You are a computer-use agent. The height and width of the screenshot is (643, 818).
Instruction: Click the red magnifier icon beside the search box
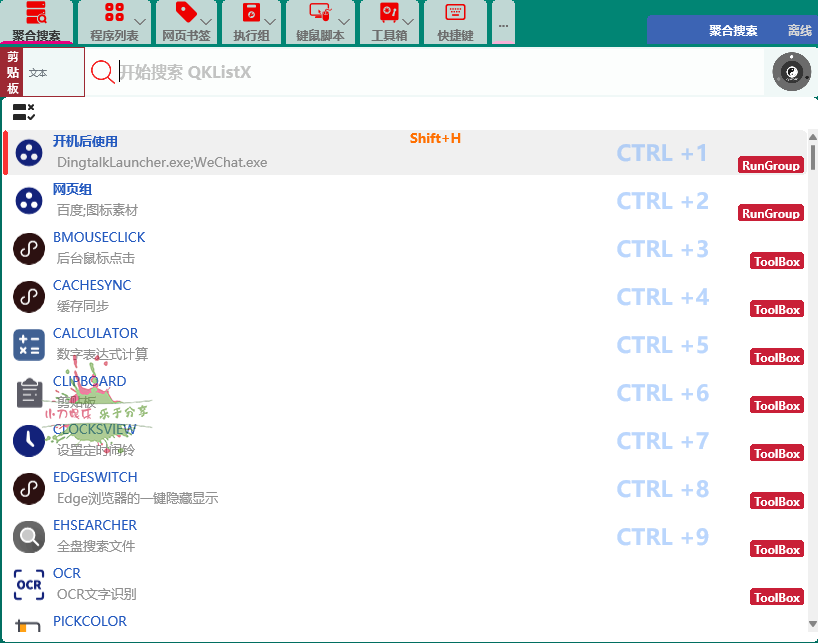point(103,71)
